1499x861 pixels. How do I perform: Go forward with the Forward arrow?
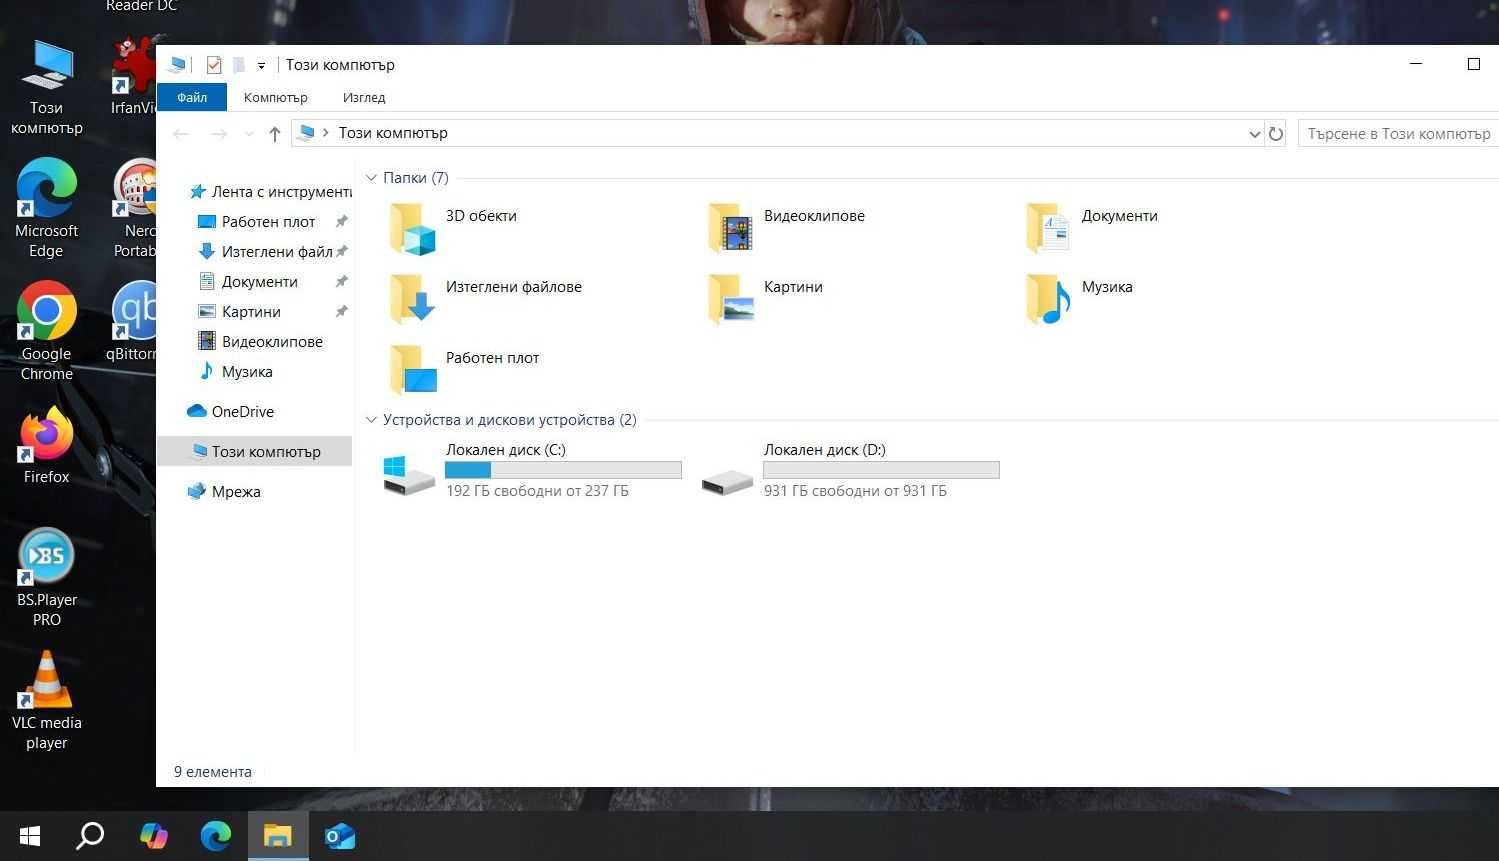click(218, 133)
